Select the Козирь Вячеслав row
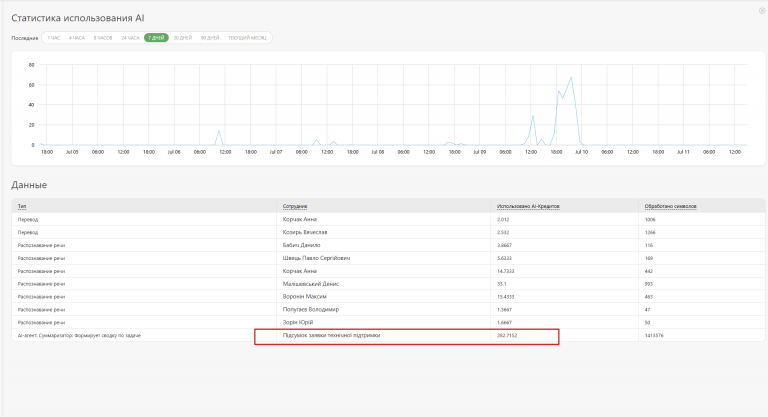Image resolution: width=768 pixels, height=417 pixels. coord(388,232)
